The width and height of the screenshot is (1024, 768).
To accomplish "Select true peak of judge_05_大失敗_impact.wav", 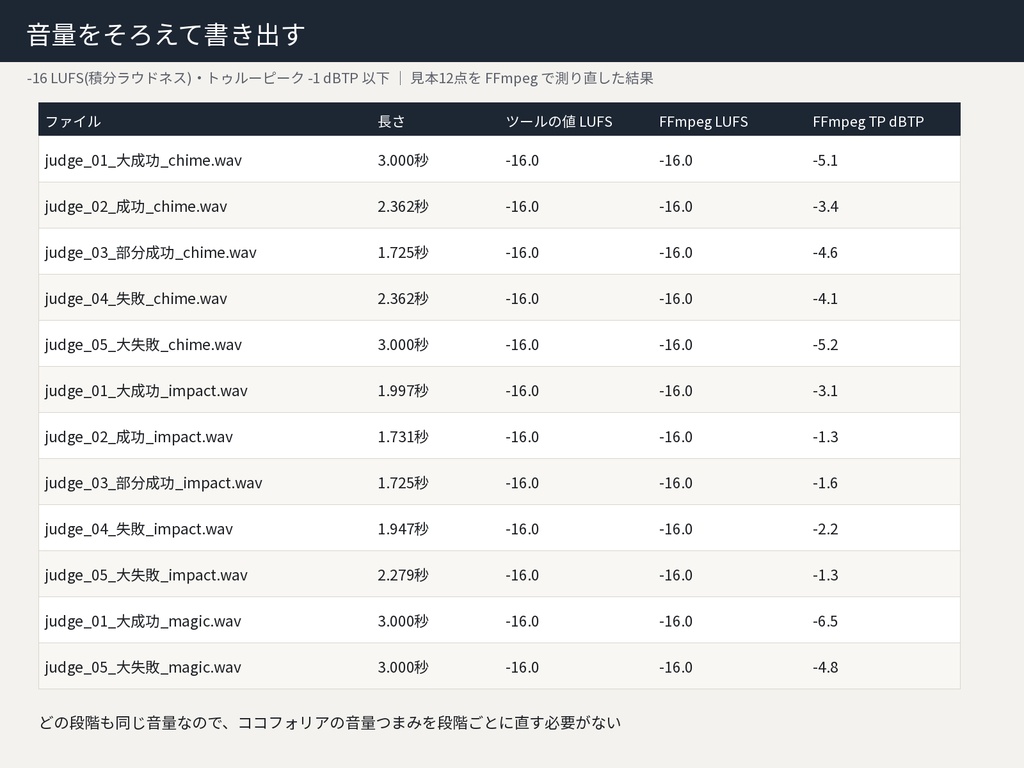I will 825,575.
